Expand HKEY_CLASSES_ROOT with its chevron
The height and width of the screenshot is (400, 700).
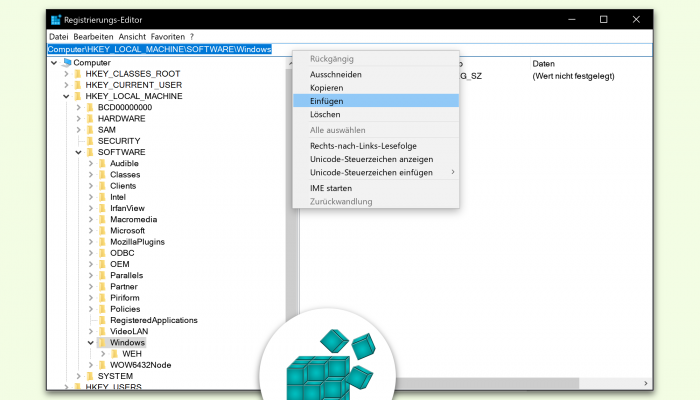tap(66, 74)
